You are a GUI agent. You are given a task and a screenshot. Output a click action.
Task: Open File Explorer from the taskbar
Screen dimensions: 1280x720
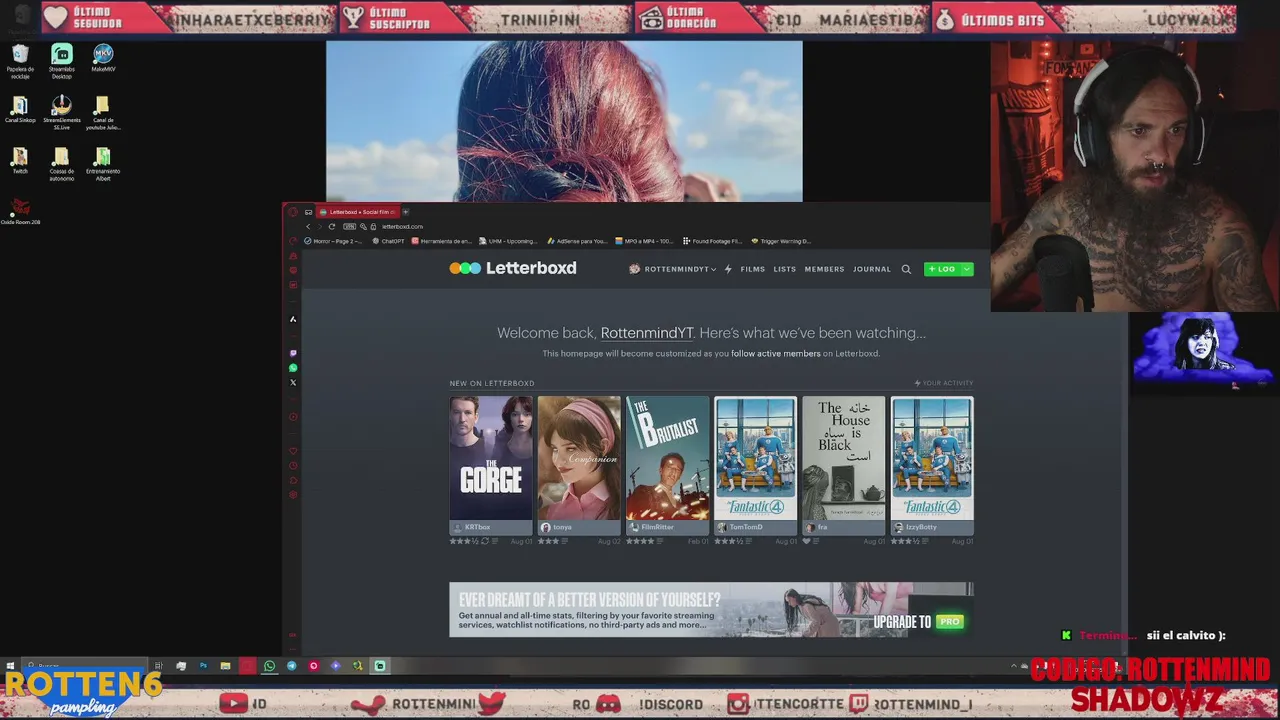[x=225, y=666]
